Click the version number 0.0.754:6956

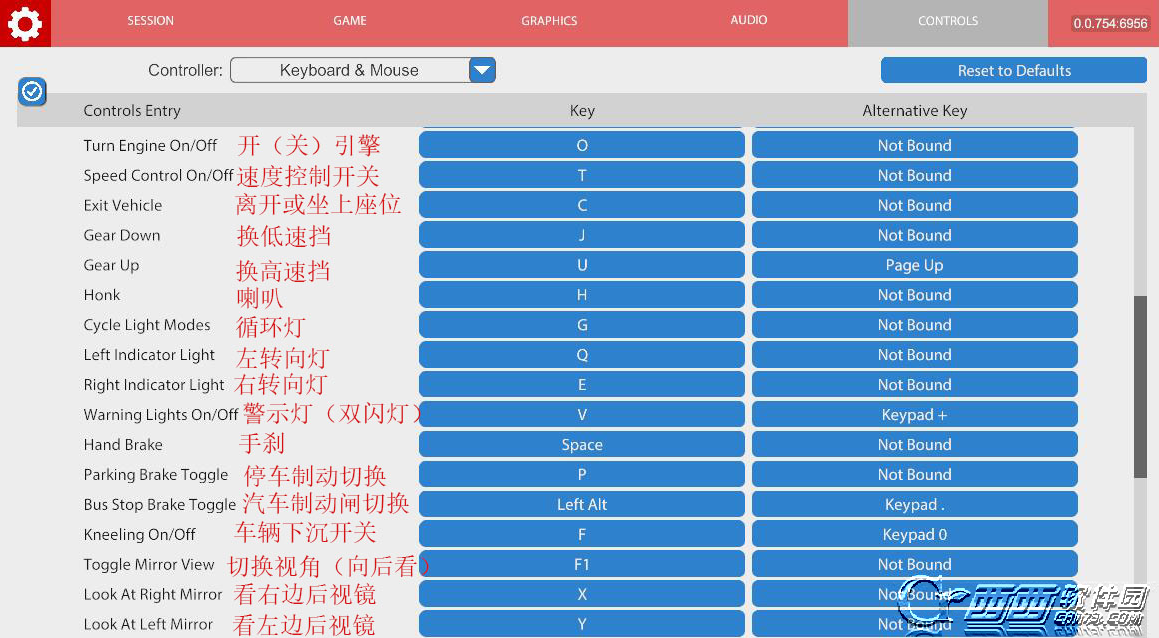pos(1110,24)
